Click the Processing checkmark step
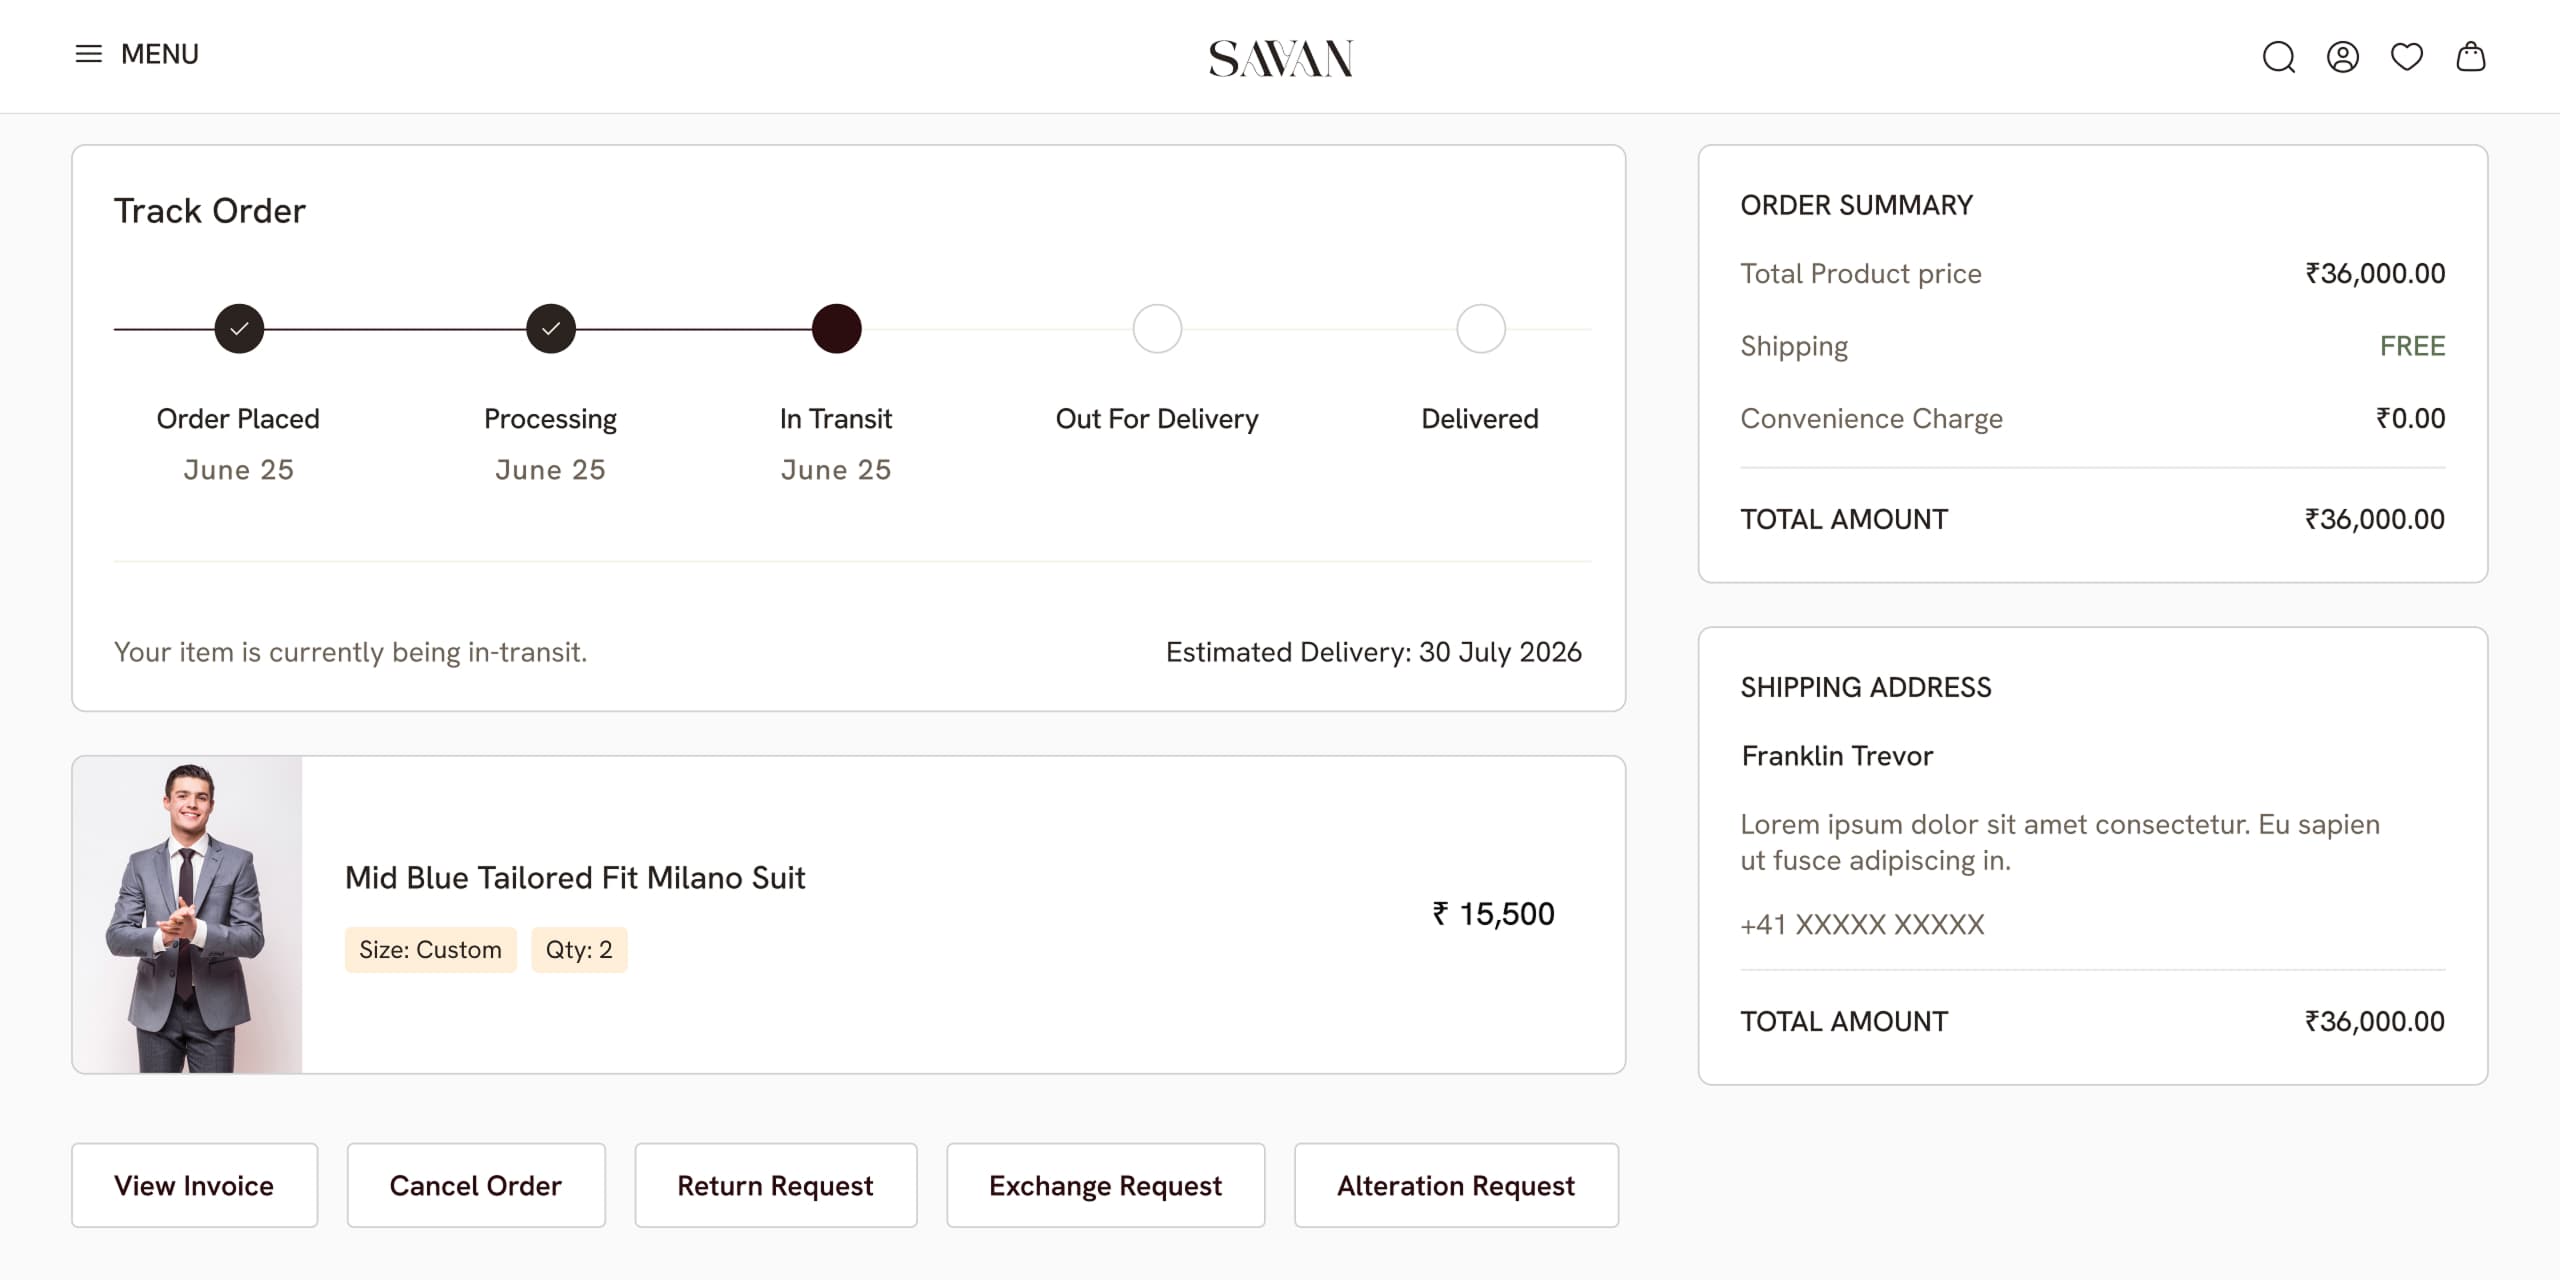Viewport: 2560px width, 1280px height. click(x=551, y=329)
